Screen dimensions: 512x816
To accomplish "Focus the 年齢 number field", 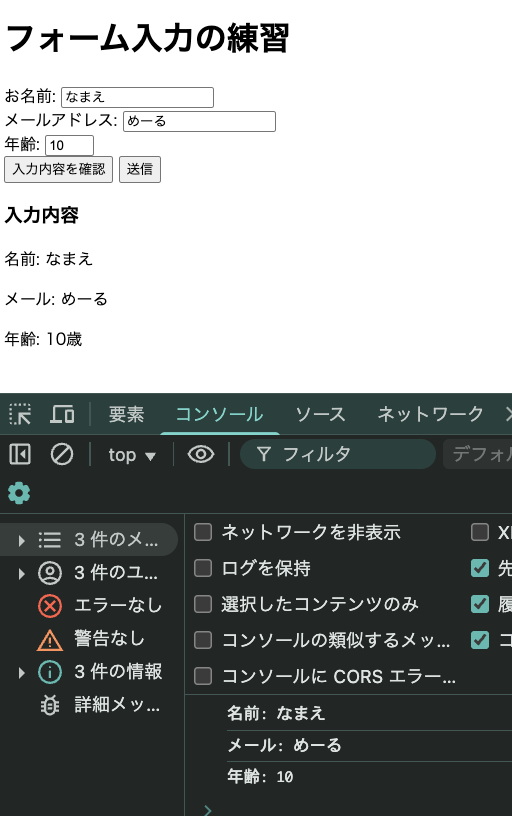I will click(70, 145).
